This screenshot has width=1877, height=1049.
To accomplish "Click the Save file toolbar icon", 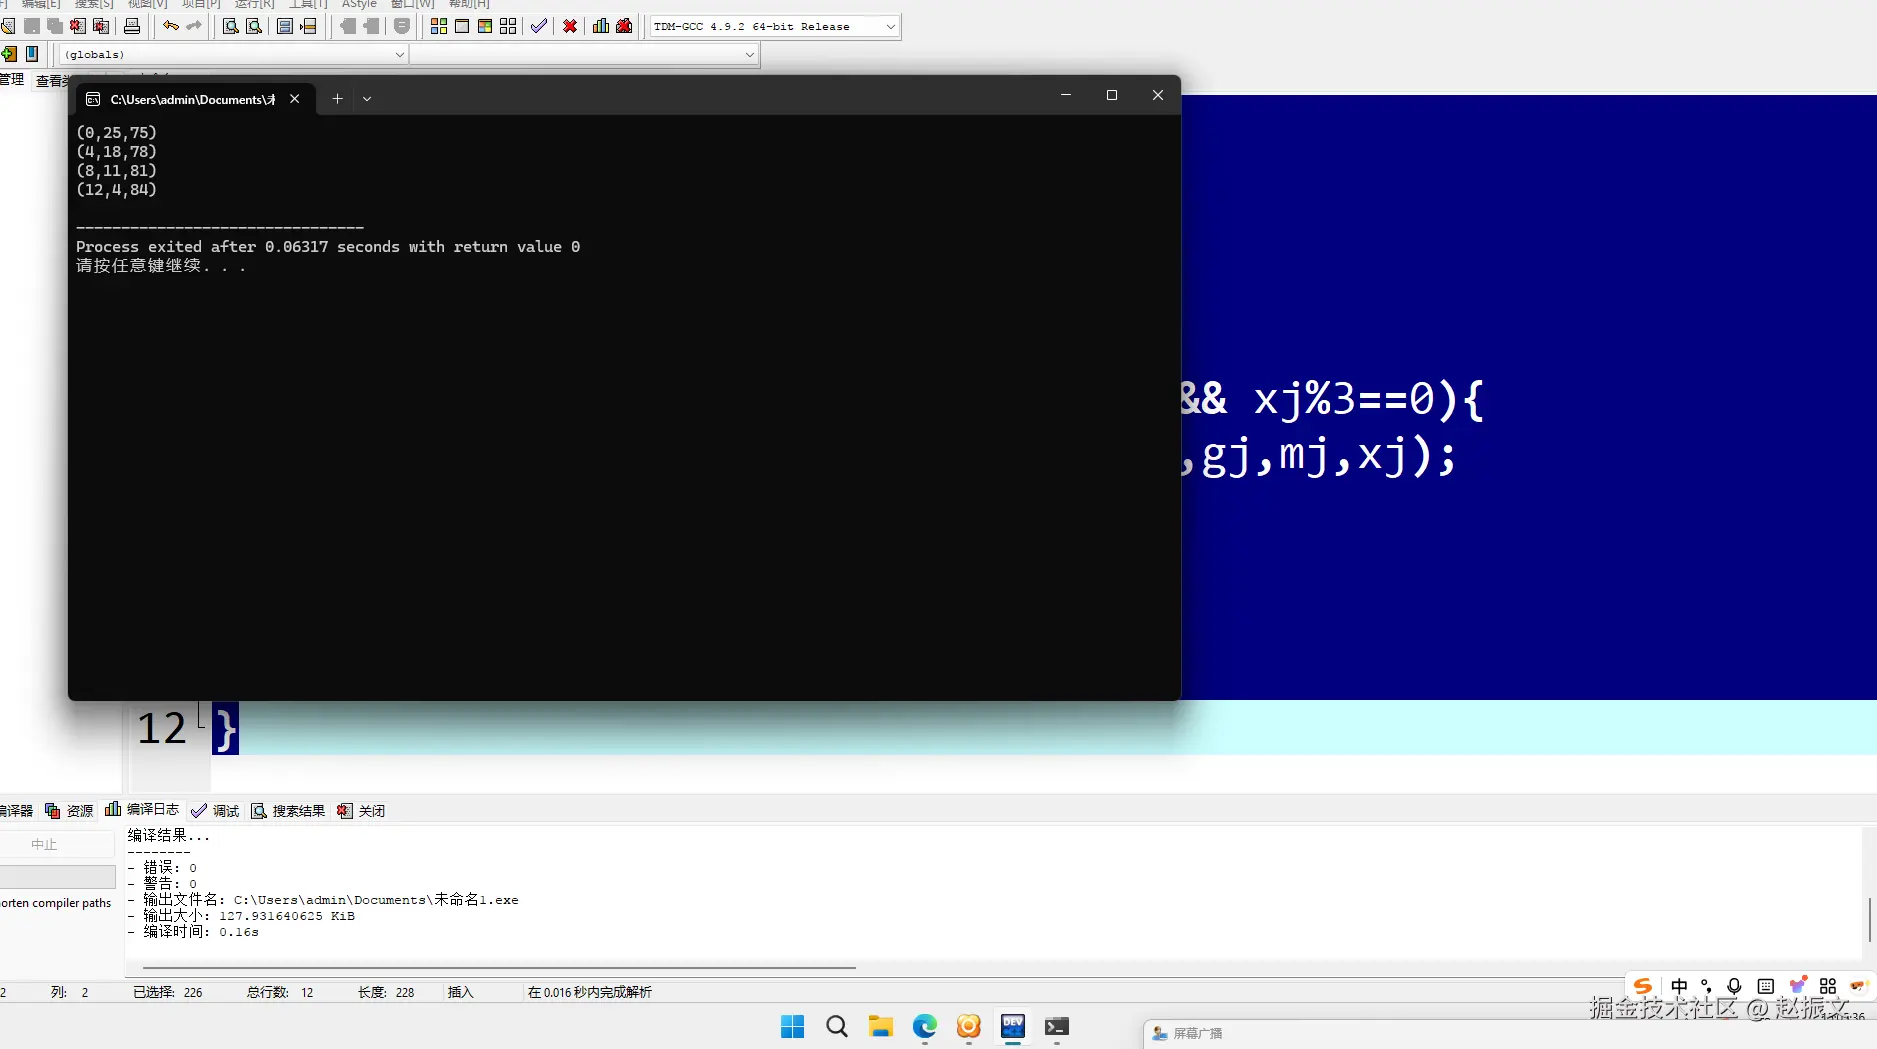I will [32, 26].
